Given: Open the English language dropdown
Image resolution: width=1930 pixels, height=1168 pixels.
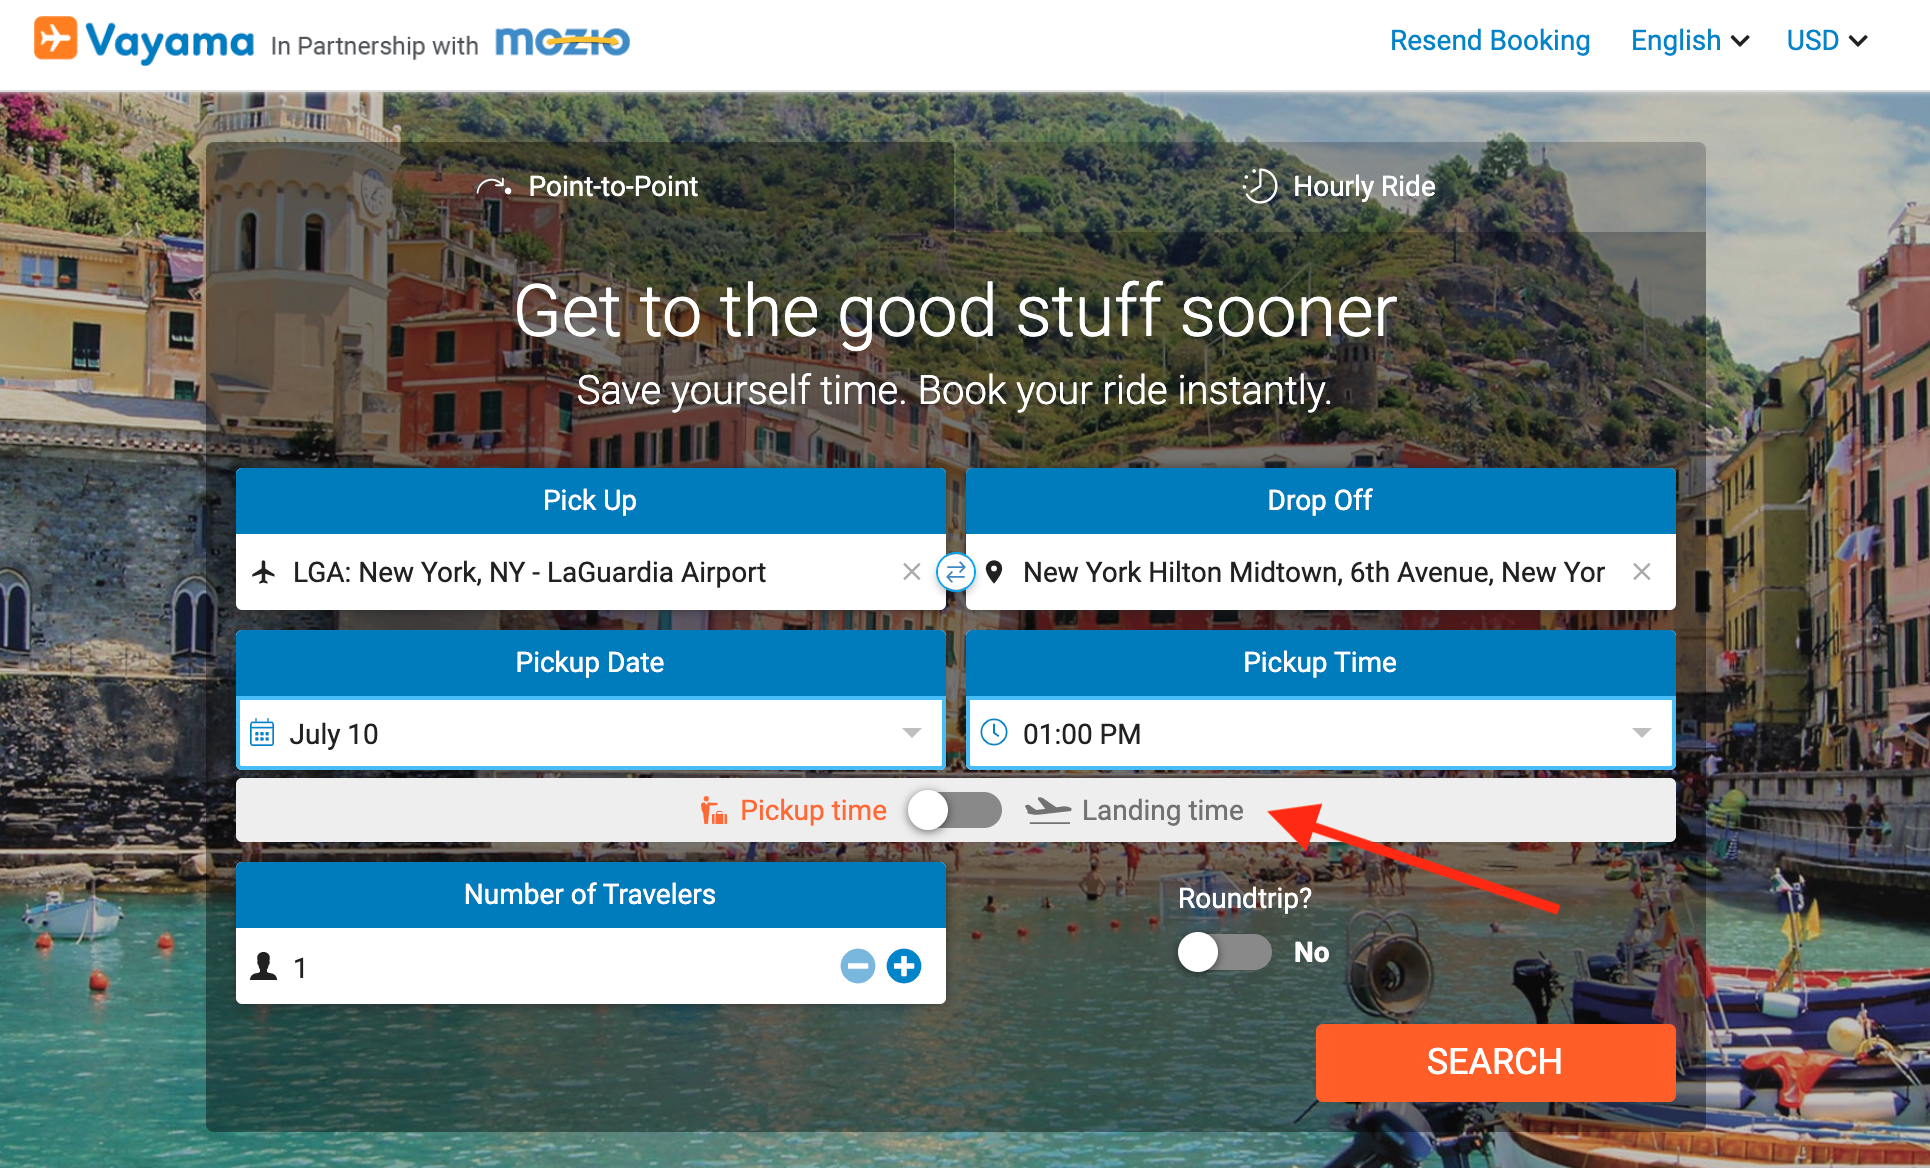Looking at the screenshot, I should (1690, 41).
